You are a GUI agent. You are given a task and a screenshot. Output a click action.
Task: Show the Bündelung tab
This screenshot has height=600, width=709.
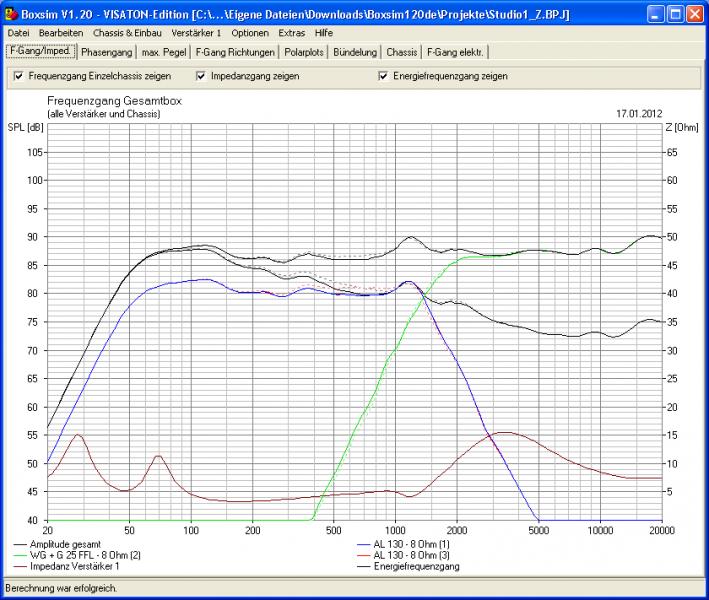[357, 52]
